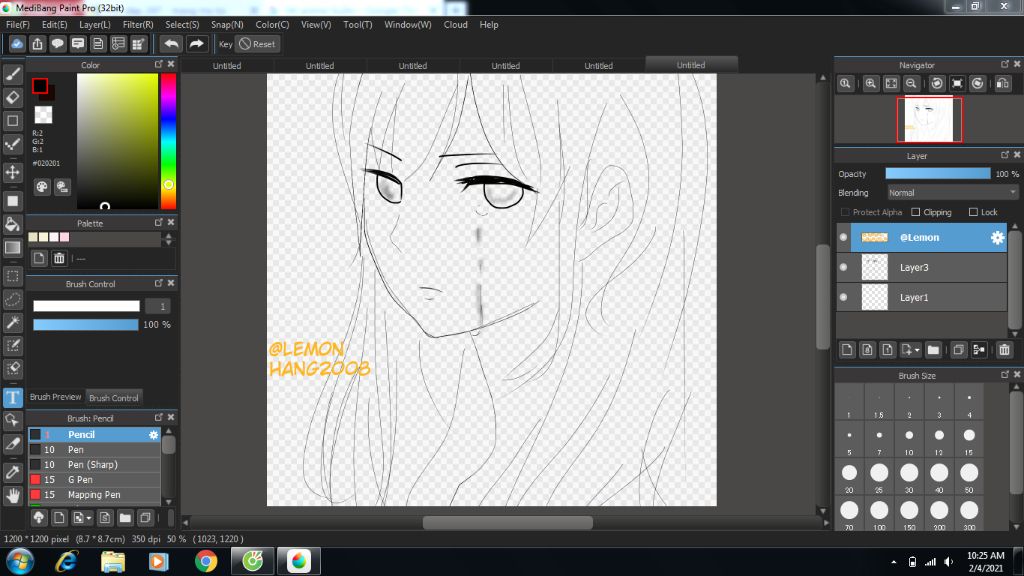Click the Redo arrow
The height and width of the screenshot is (576, 1024).
click(196, 44)
